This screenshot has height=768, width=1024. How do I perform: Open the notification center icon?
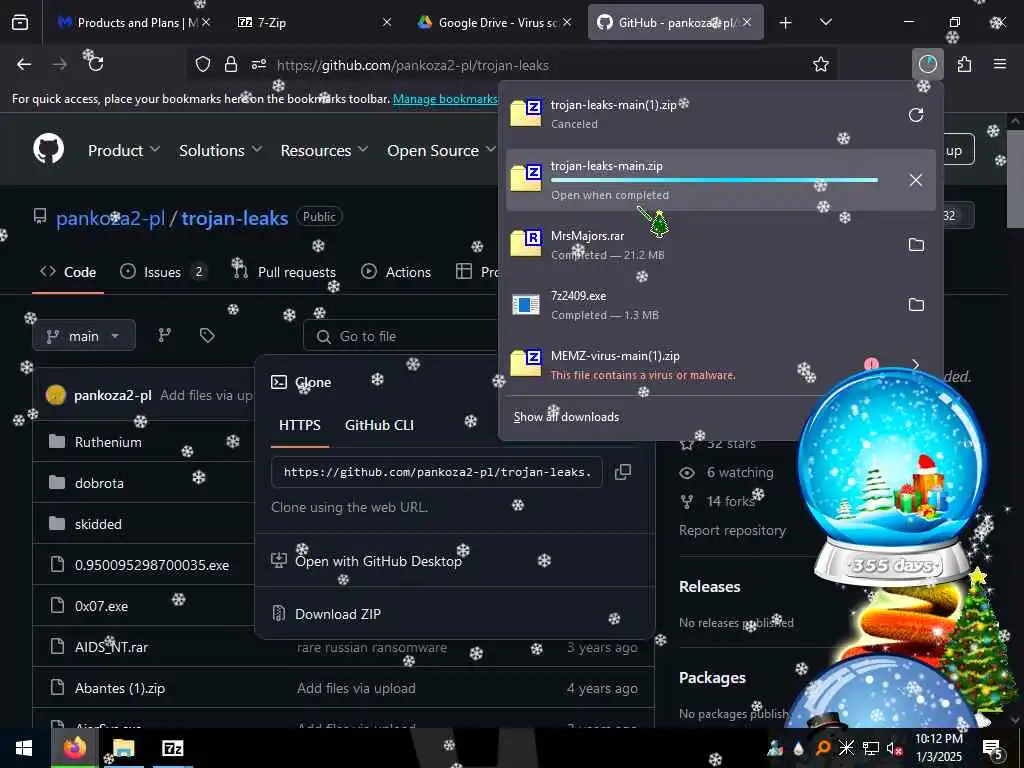point(993,748)
